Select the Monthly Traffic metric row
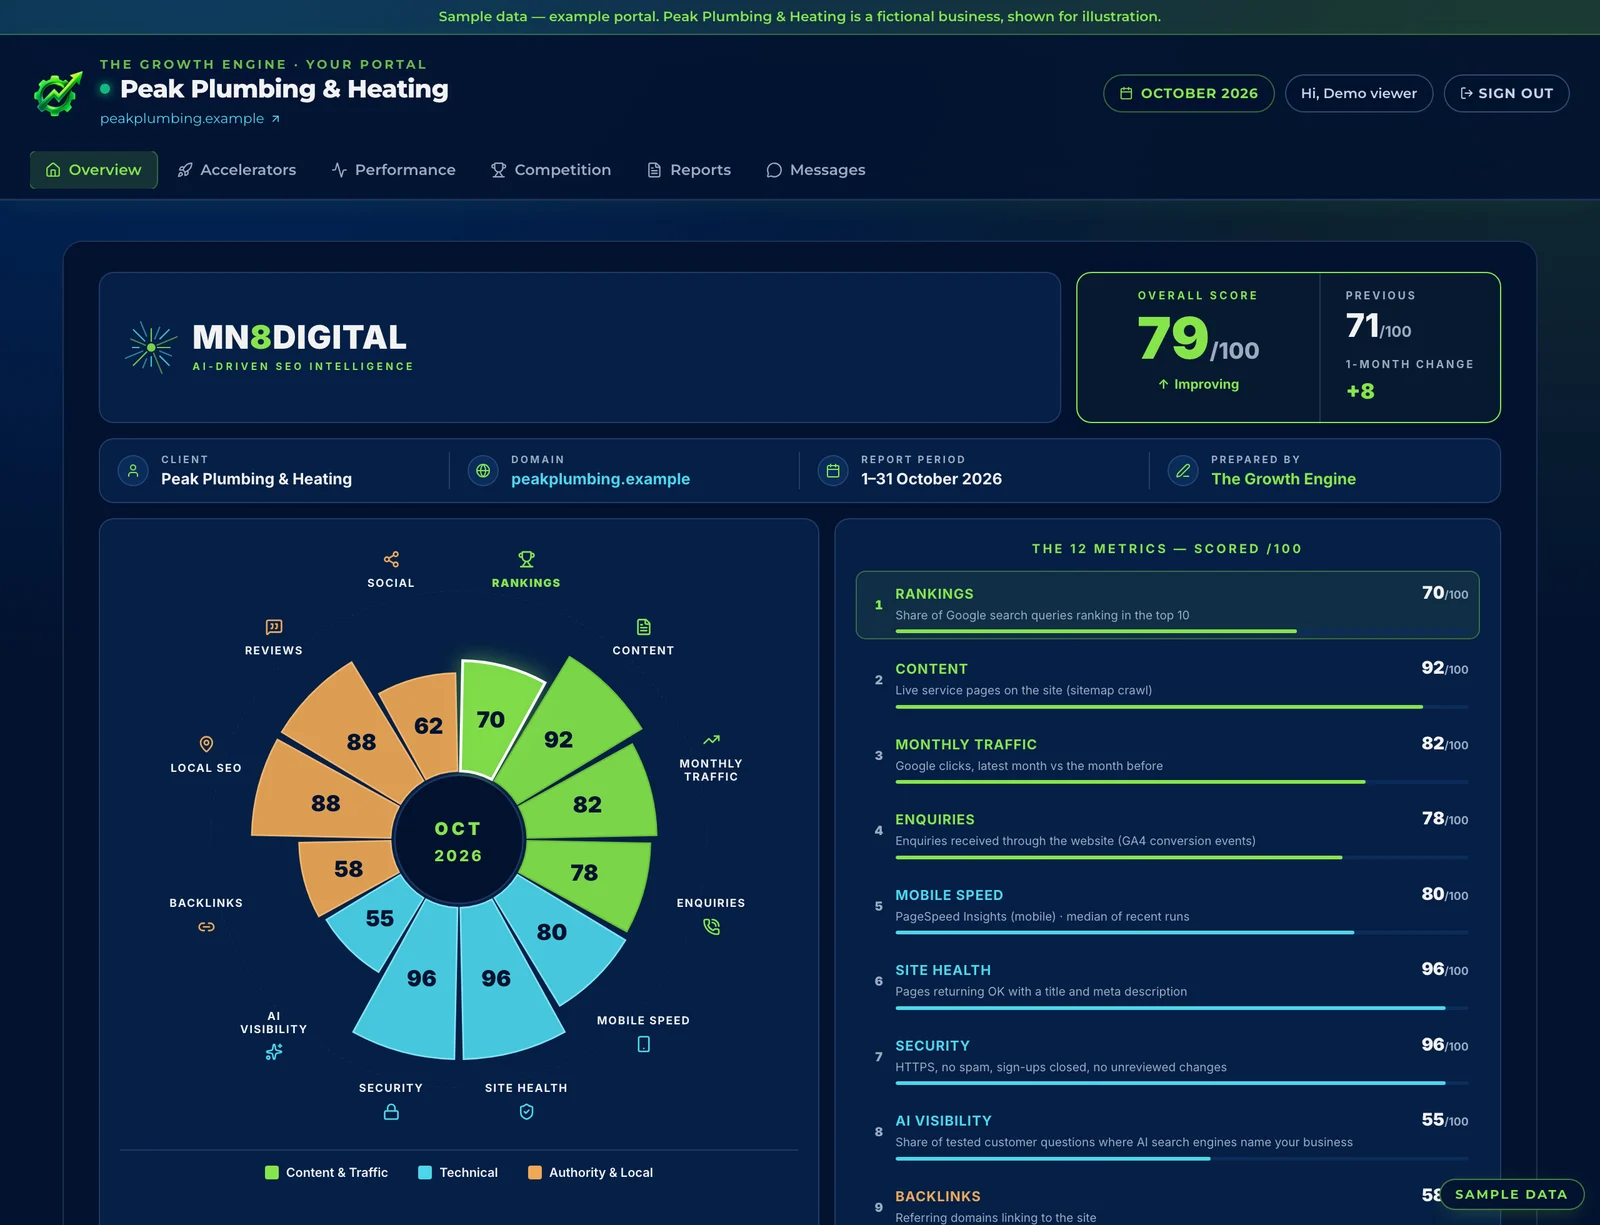Viewport: 1600px width, 1225px height. (x=1167, y=755)
